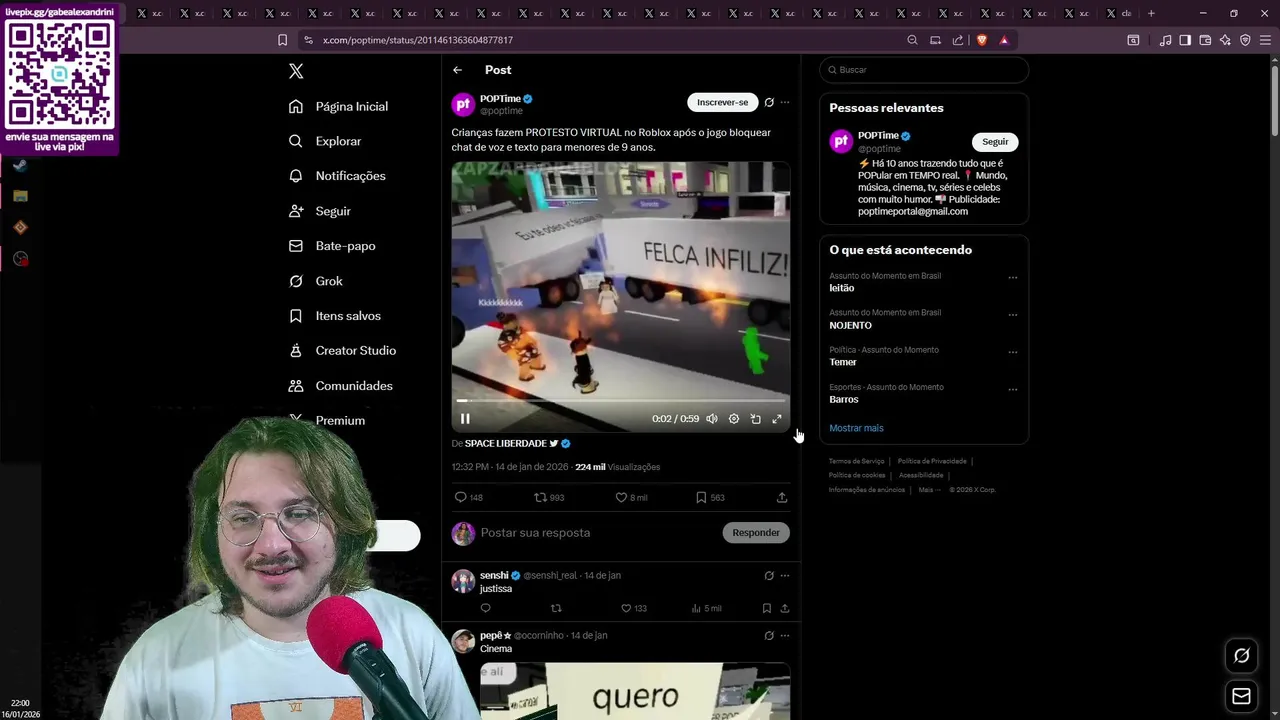Open more options for leitão trend
The height and width of the screenshot is (720, 1280).
[x=1013, y=278]
